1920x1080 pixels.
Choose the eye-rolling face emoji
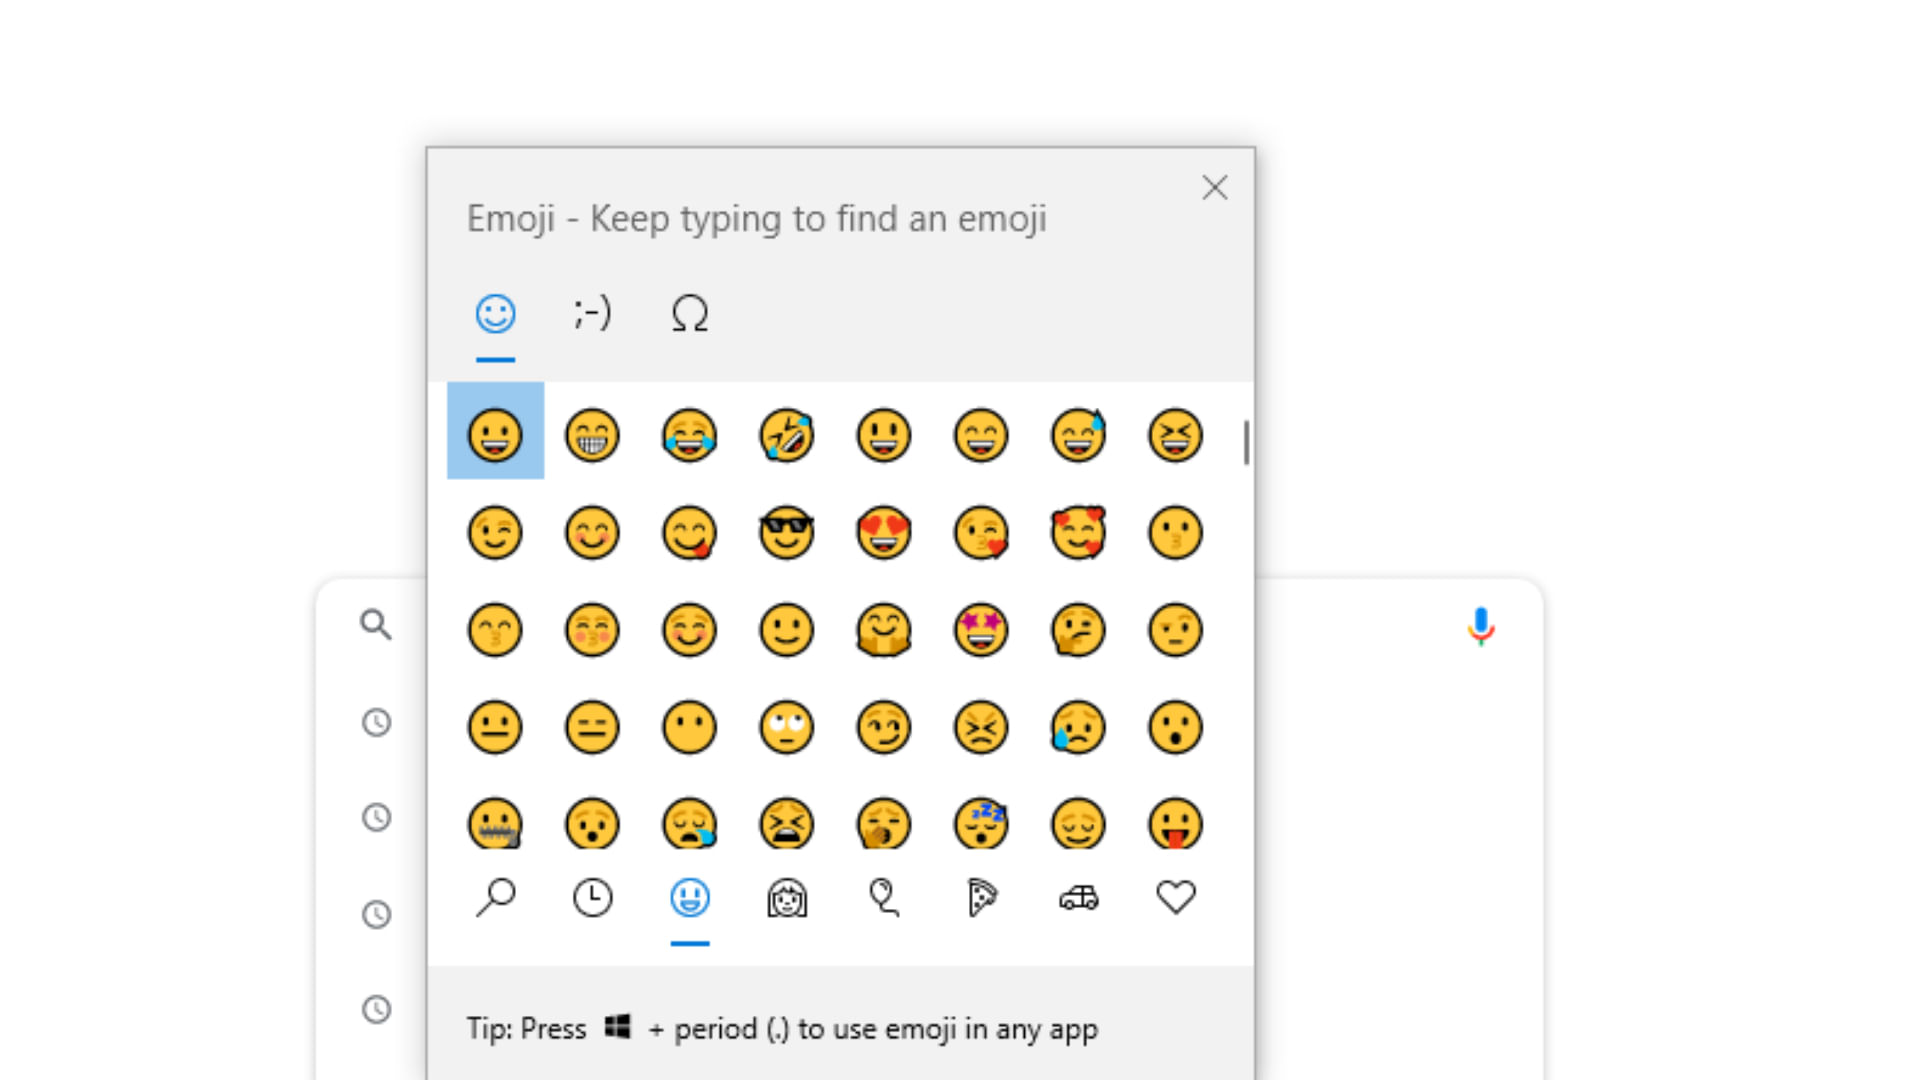787,727
